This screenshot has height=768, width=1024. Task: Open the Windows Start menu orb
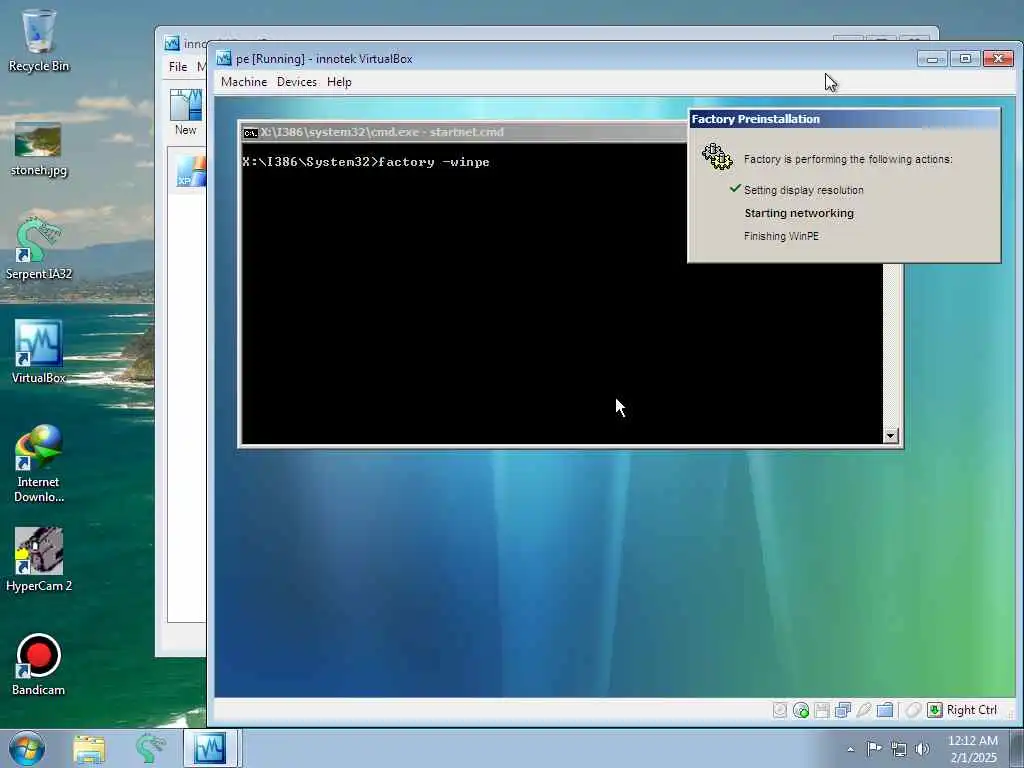pos(27,748)
